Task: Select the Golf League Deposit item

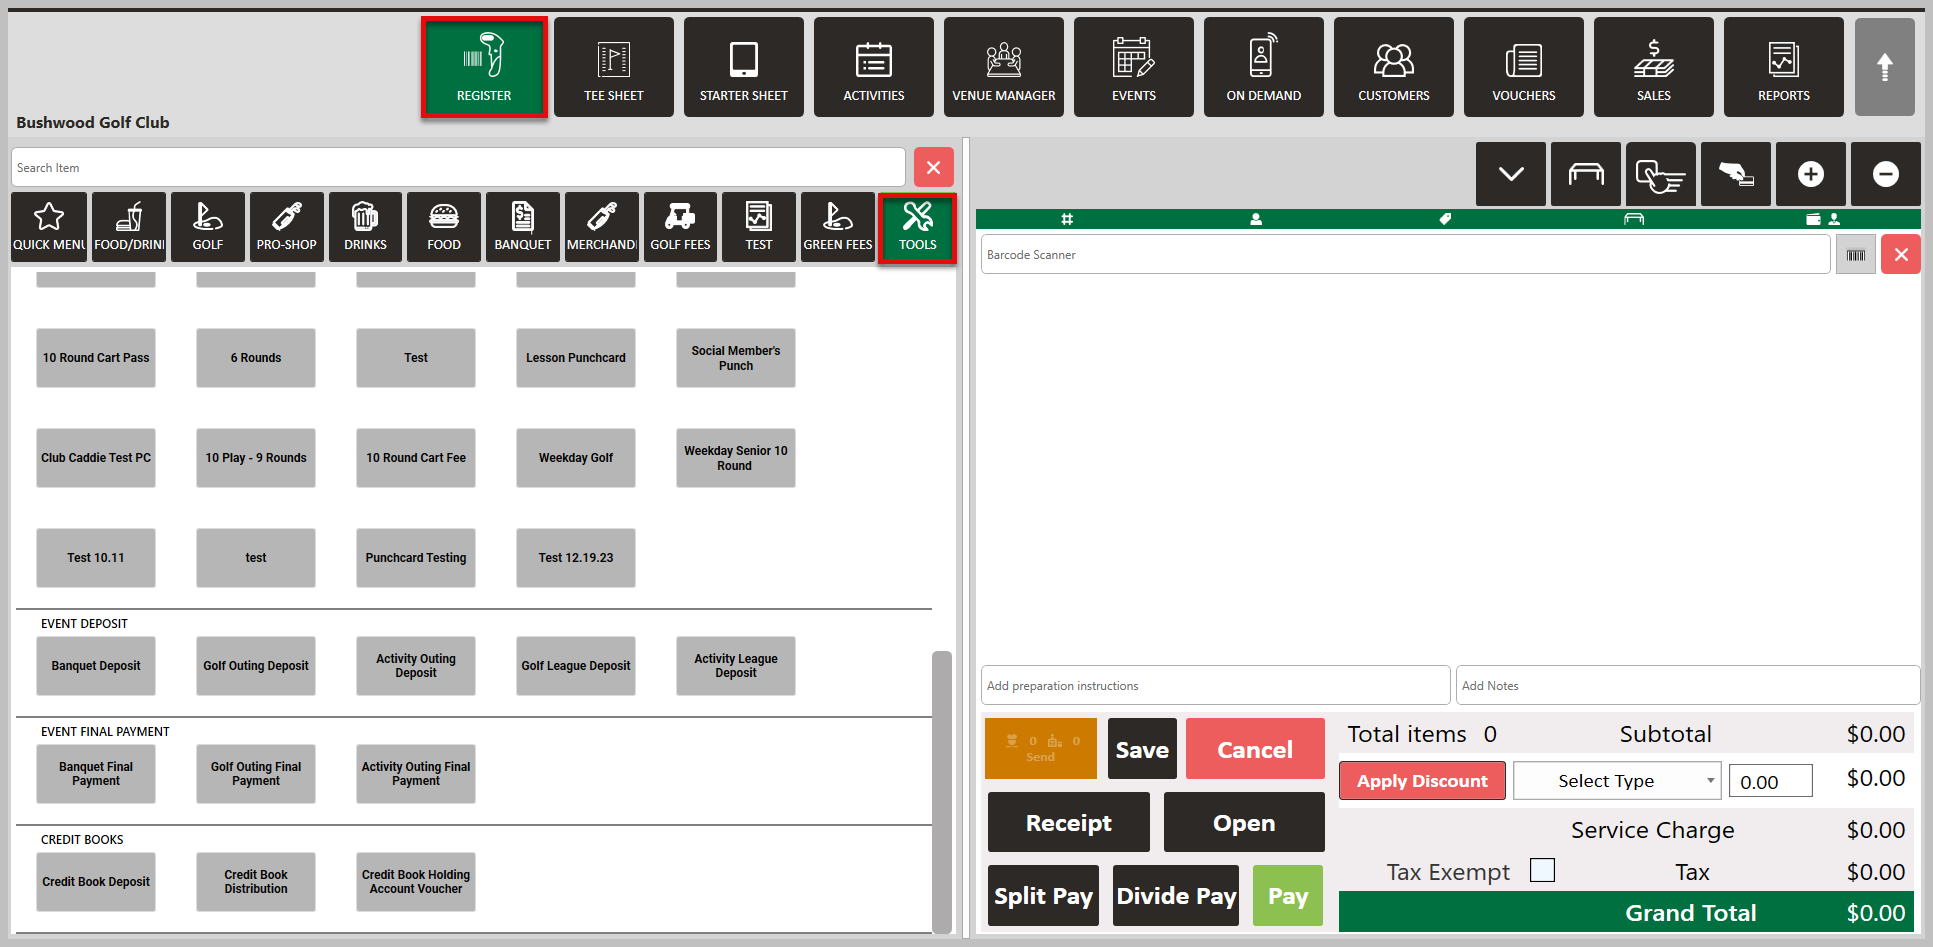Action: (576, 666)
